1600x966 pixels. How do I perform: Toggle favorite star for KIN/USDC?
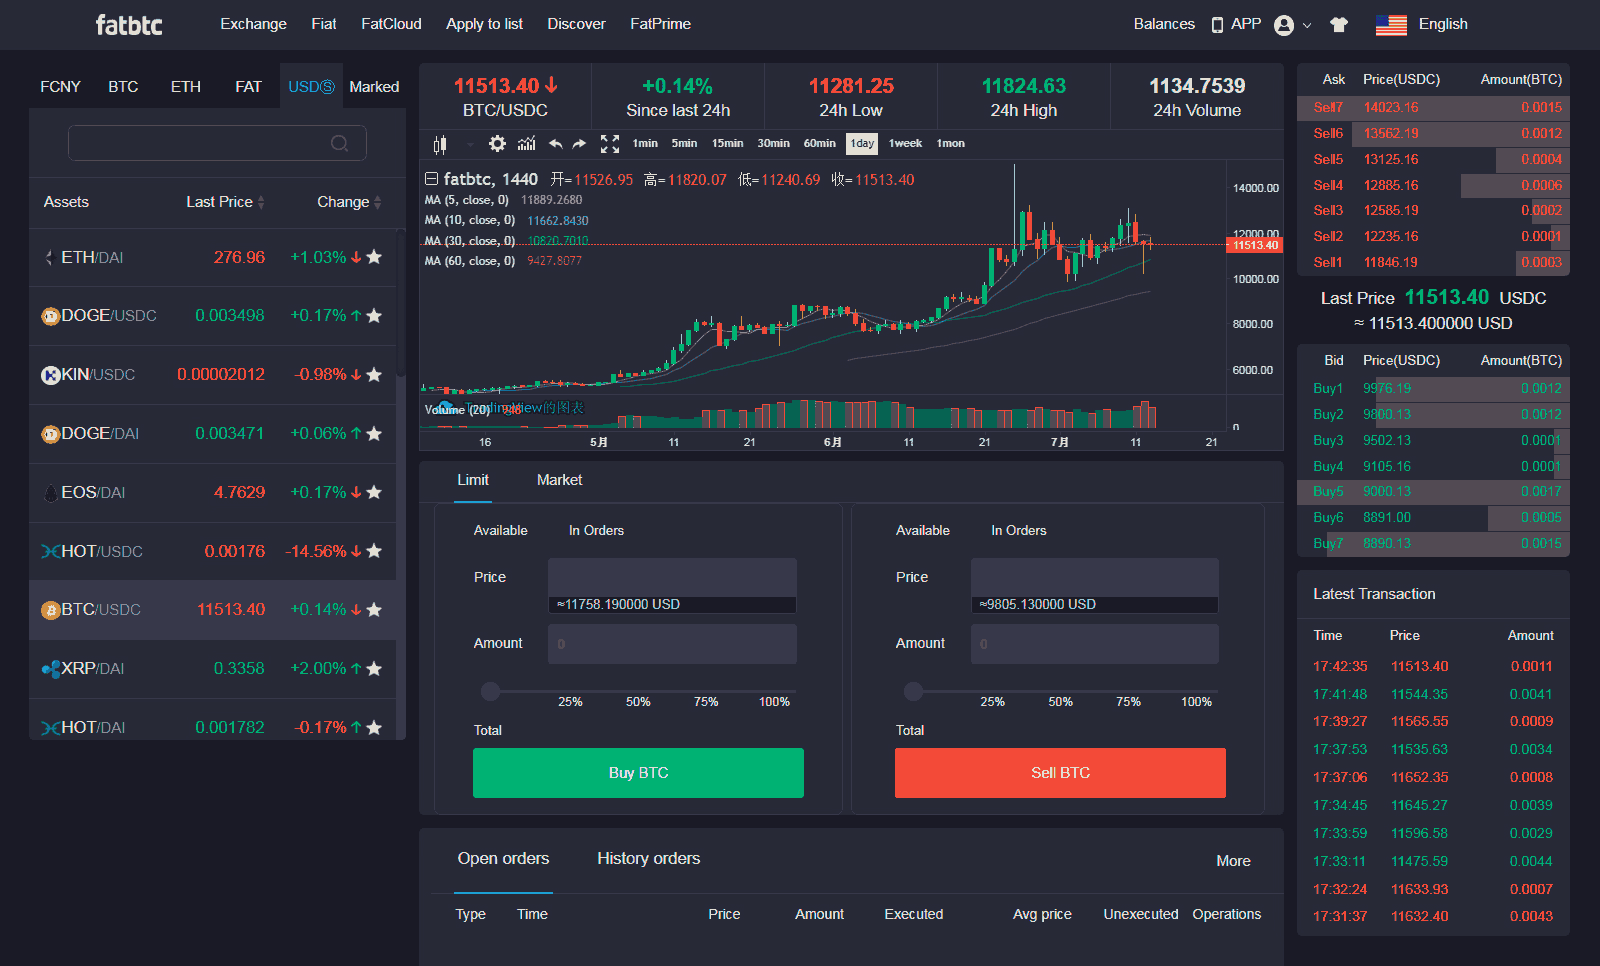374,375
